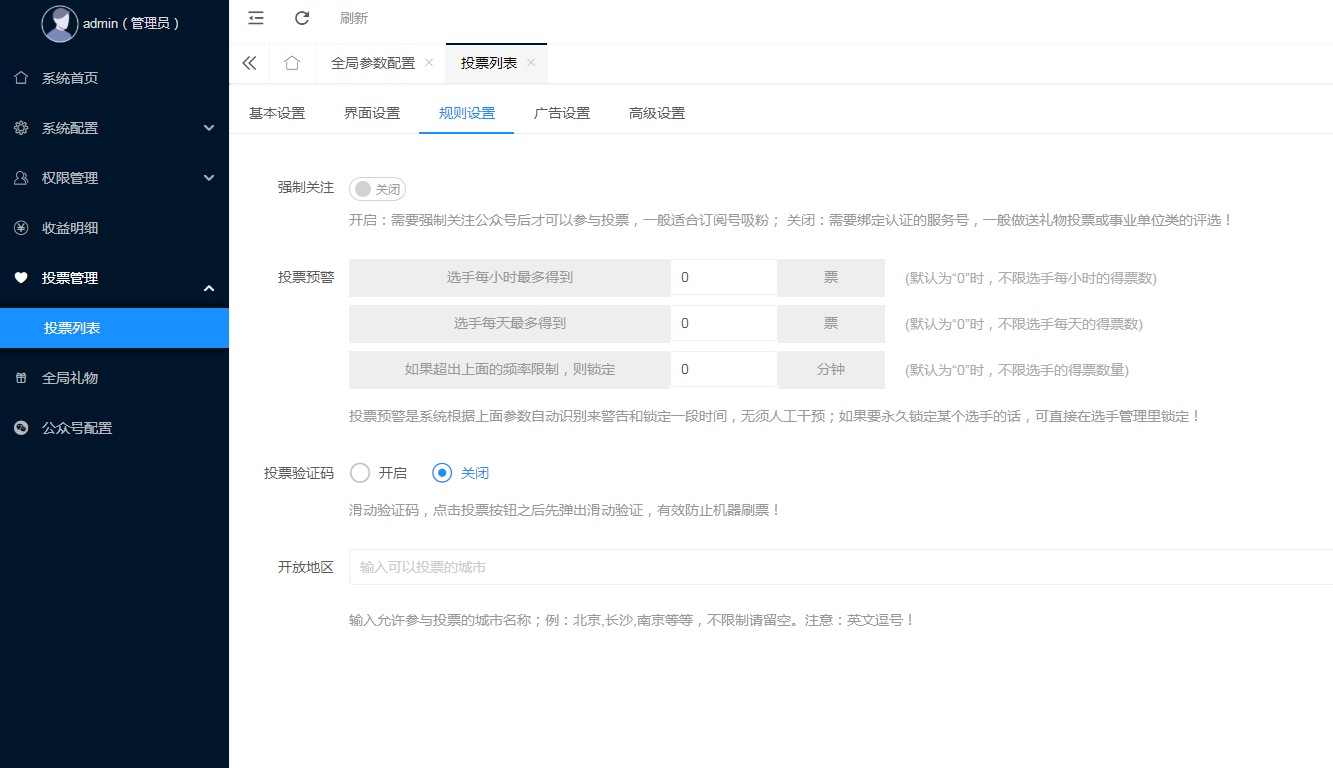Switch to 高级设置 tab
Image resolution: width=1333 pixels, height=768 pixels.
(x=657, y=113)
